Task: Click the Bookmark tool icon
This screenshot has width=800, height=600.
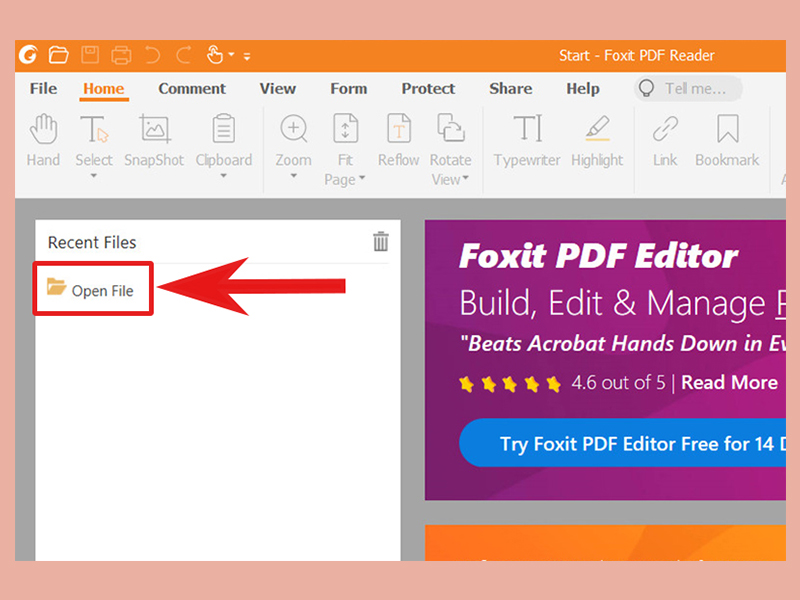Action: (728, 129)
